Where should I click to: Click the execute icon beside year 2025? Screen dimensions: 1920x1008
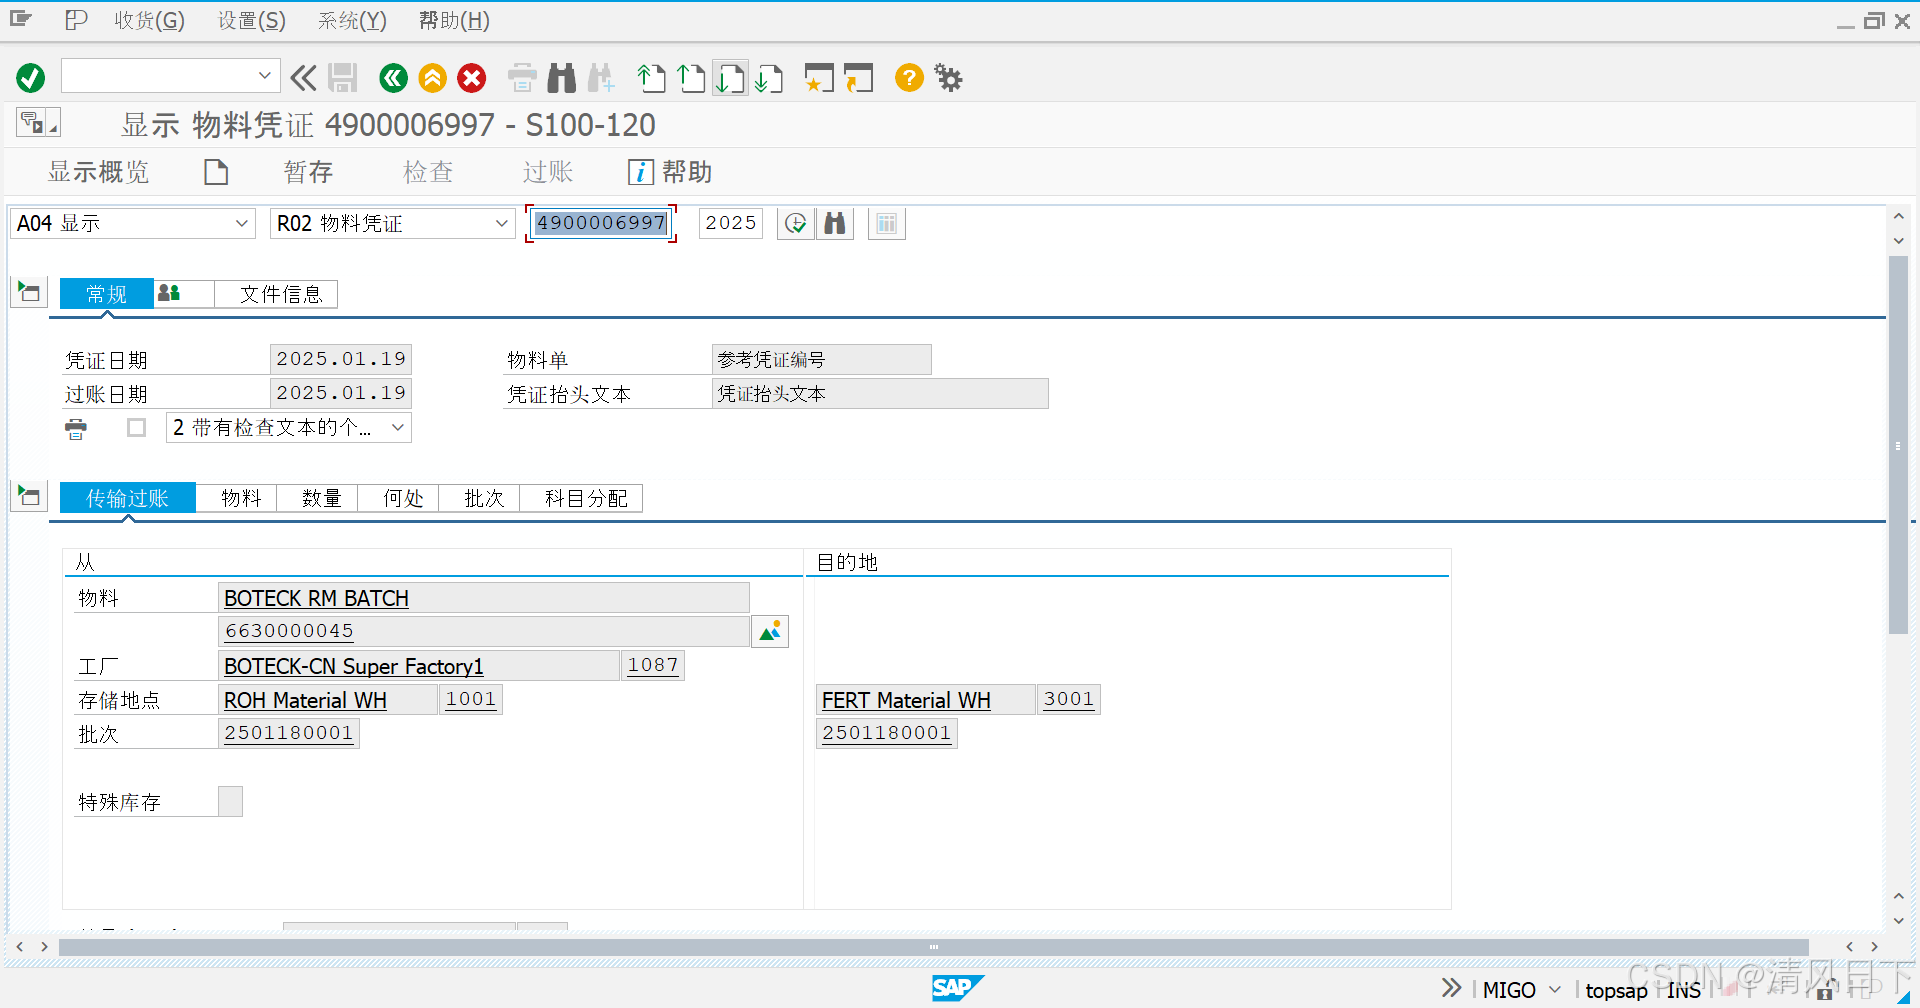pos(795,223)
